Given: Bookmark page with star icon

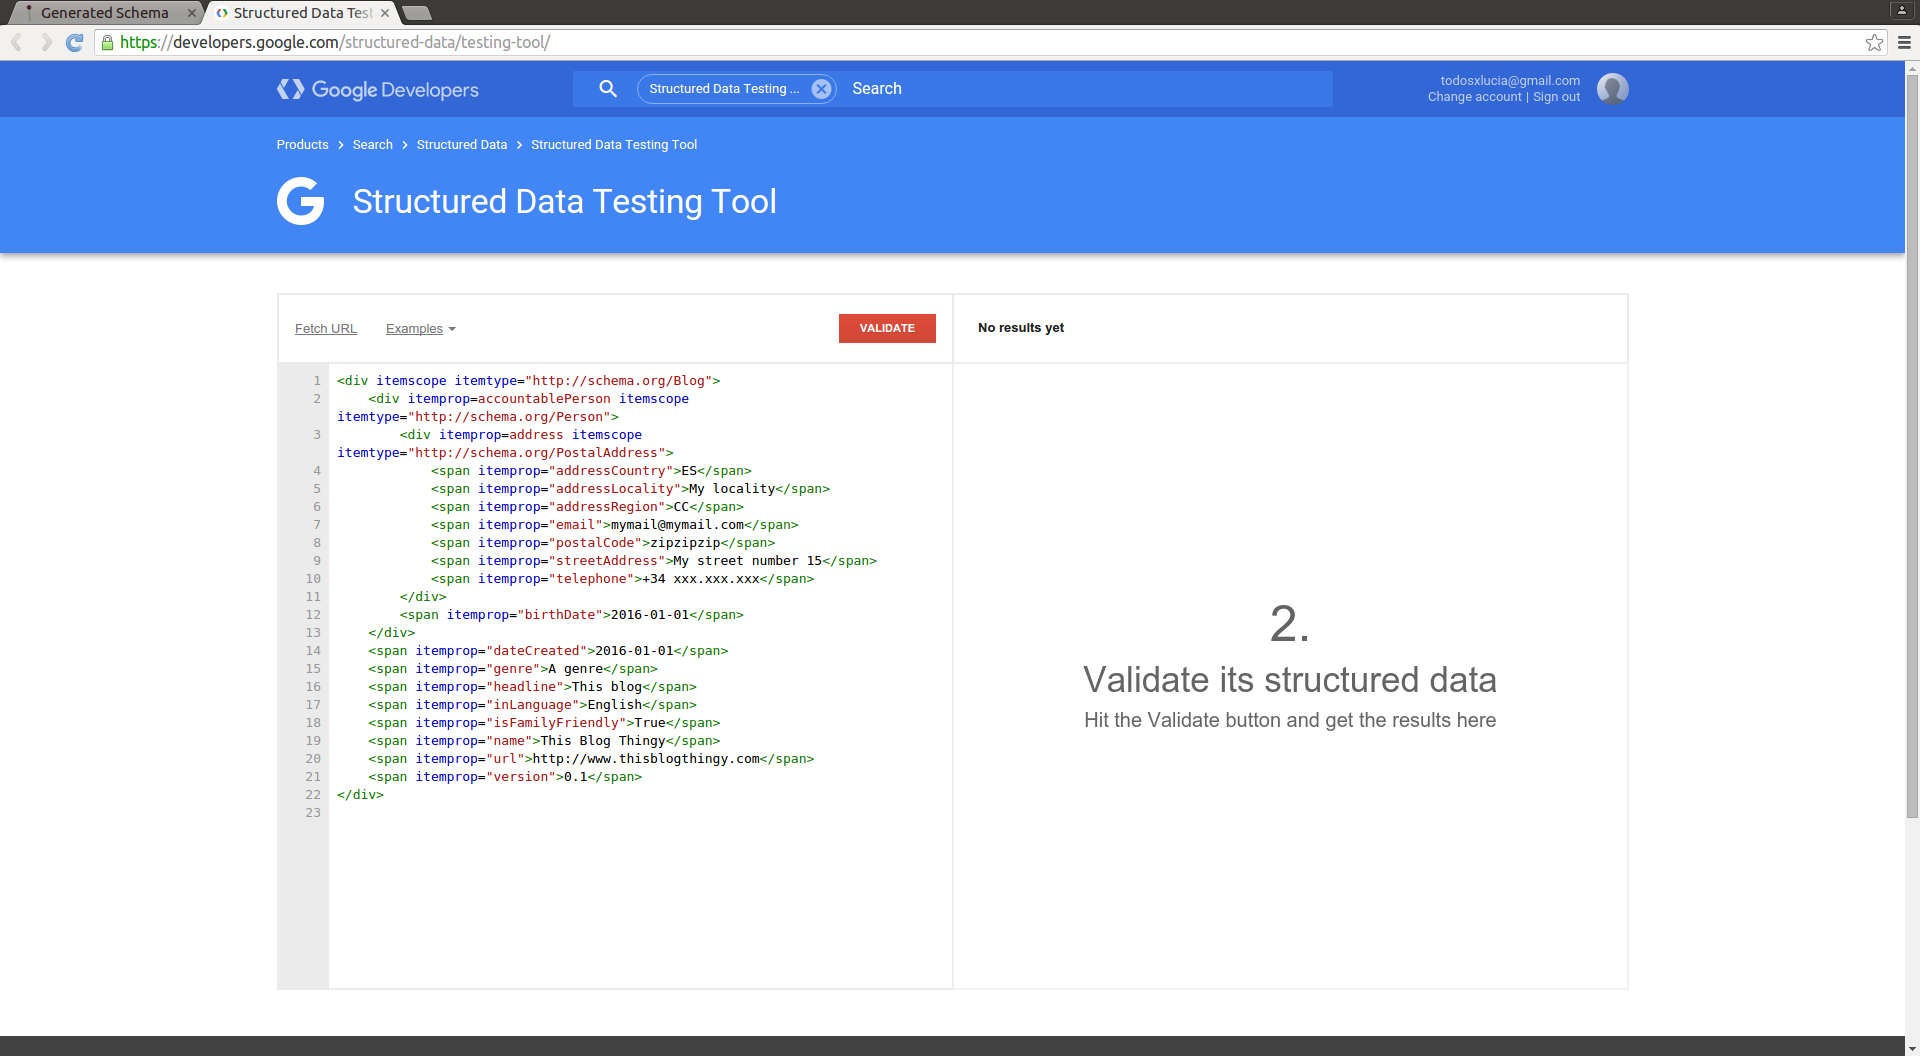Looking at the screenshot, I should (1874, 42).
